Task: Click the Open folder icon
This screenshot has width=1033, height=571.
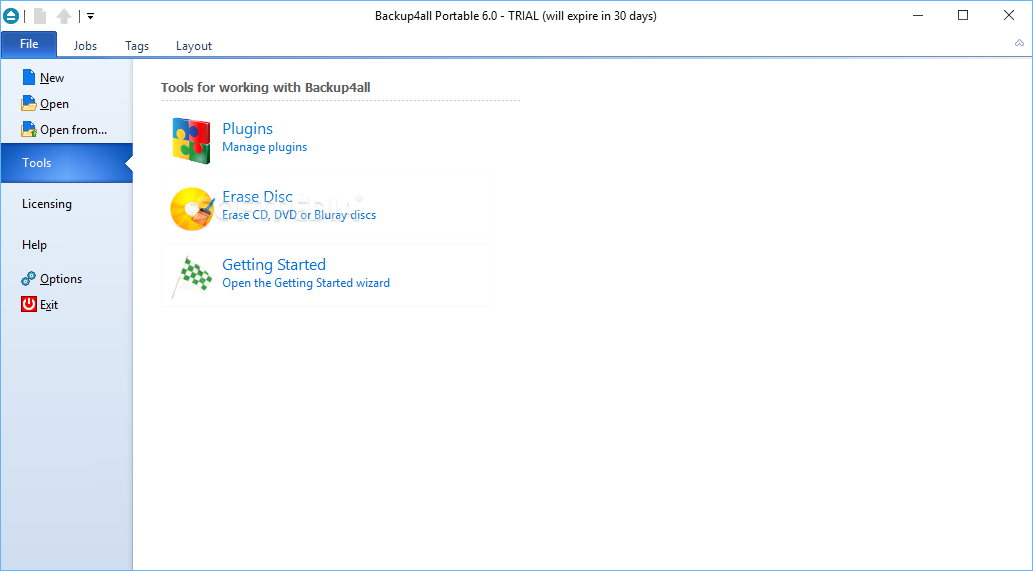Action: click(x=28, y=103)
